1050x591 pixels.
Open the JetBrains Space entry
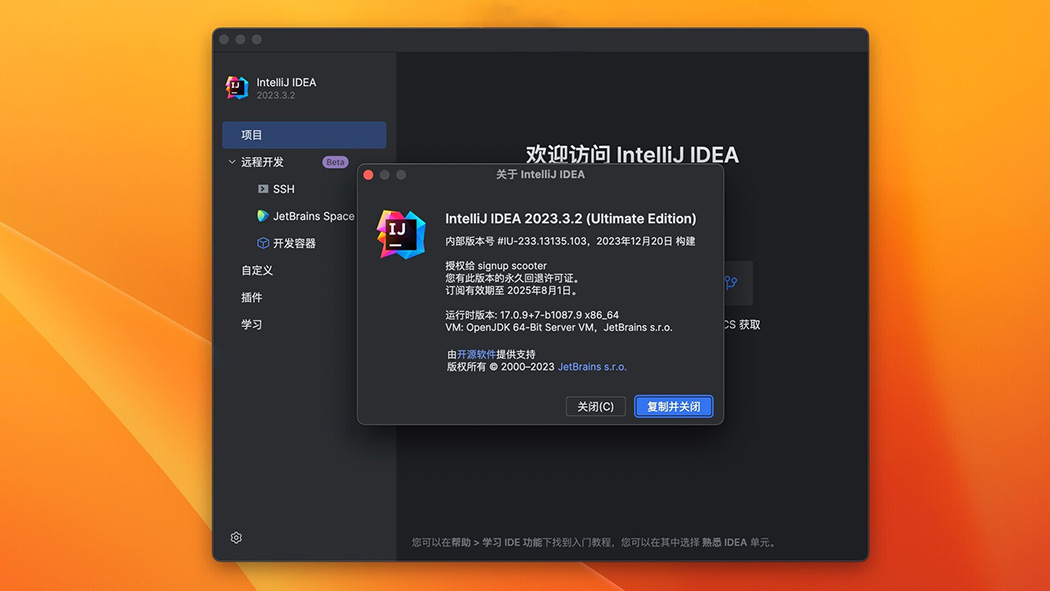click(313, 216)
